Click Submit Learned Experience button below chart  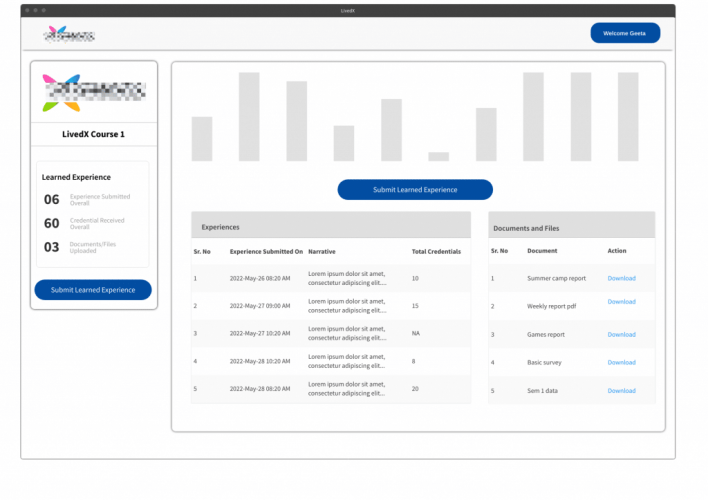(x=415, y=190)
